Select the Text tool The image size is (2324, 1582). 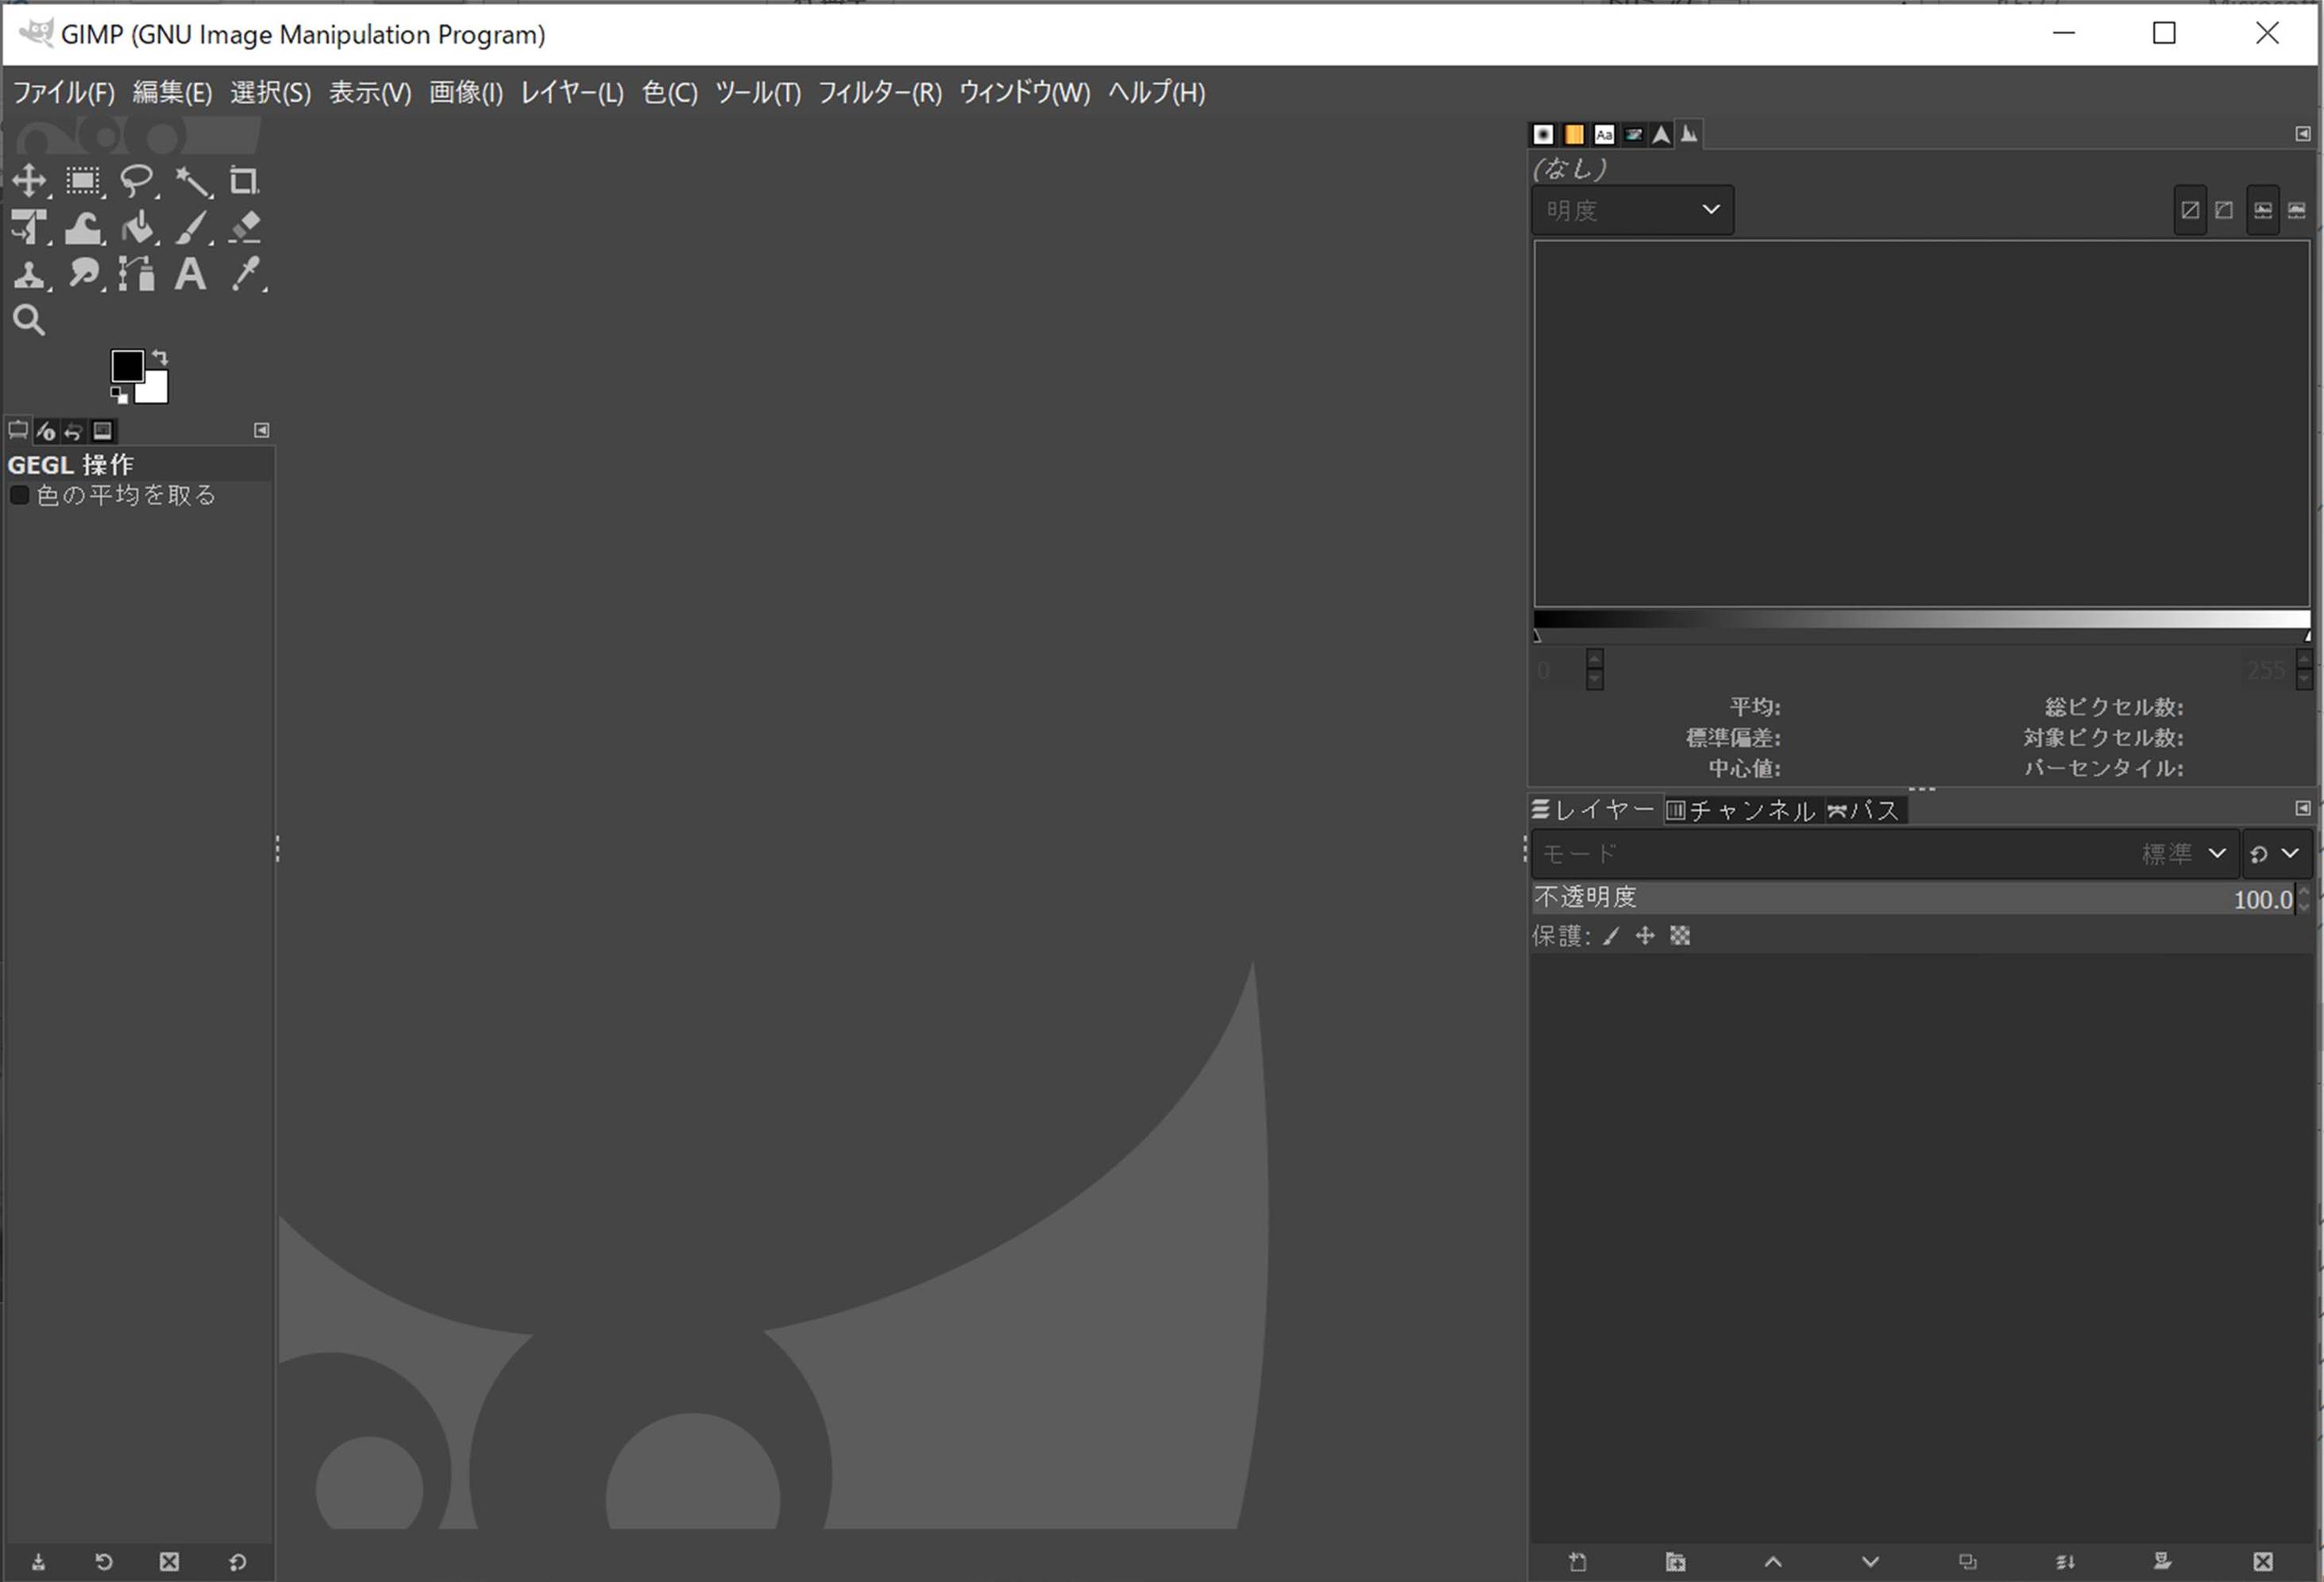click(190, 274)
